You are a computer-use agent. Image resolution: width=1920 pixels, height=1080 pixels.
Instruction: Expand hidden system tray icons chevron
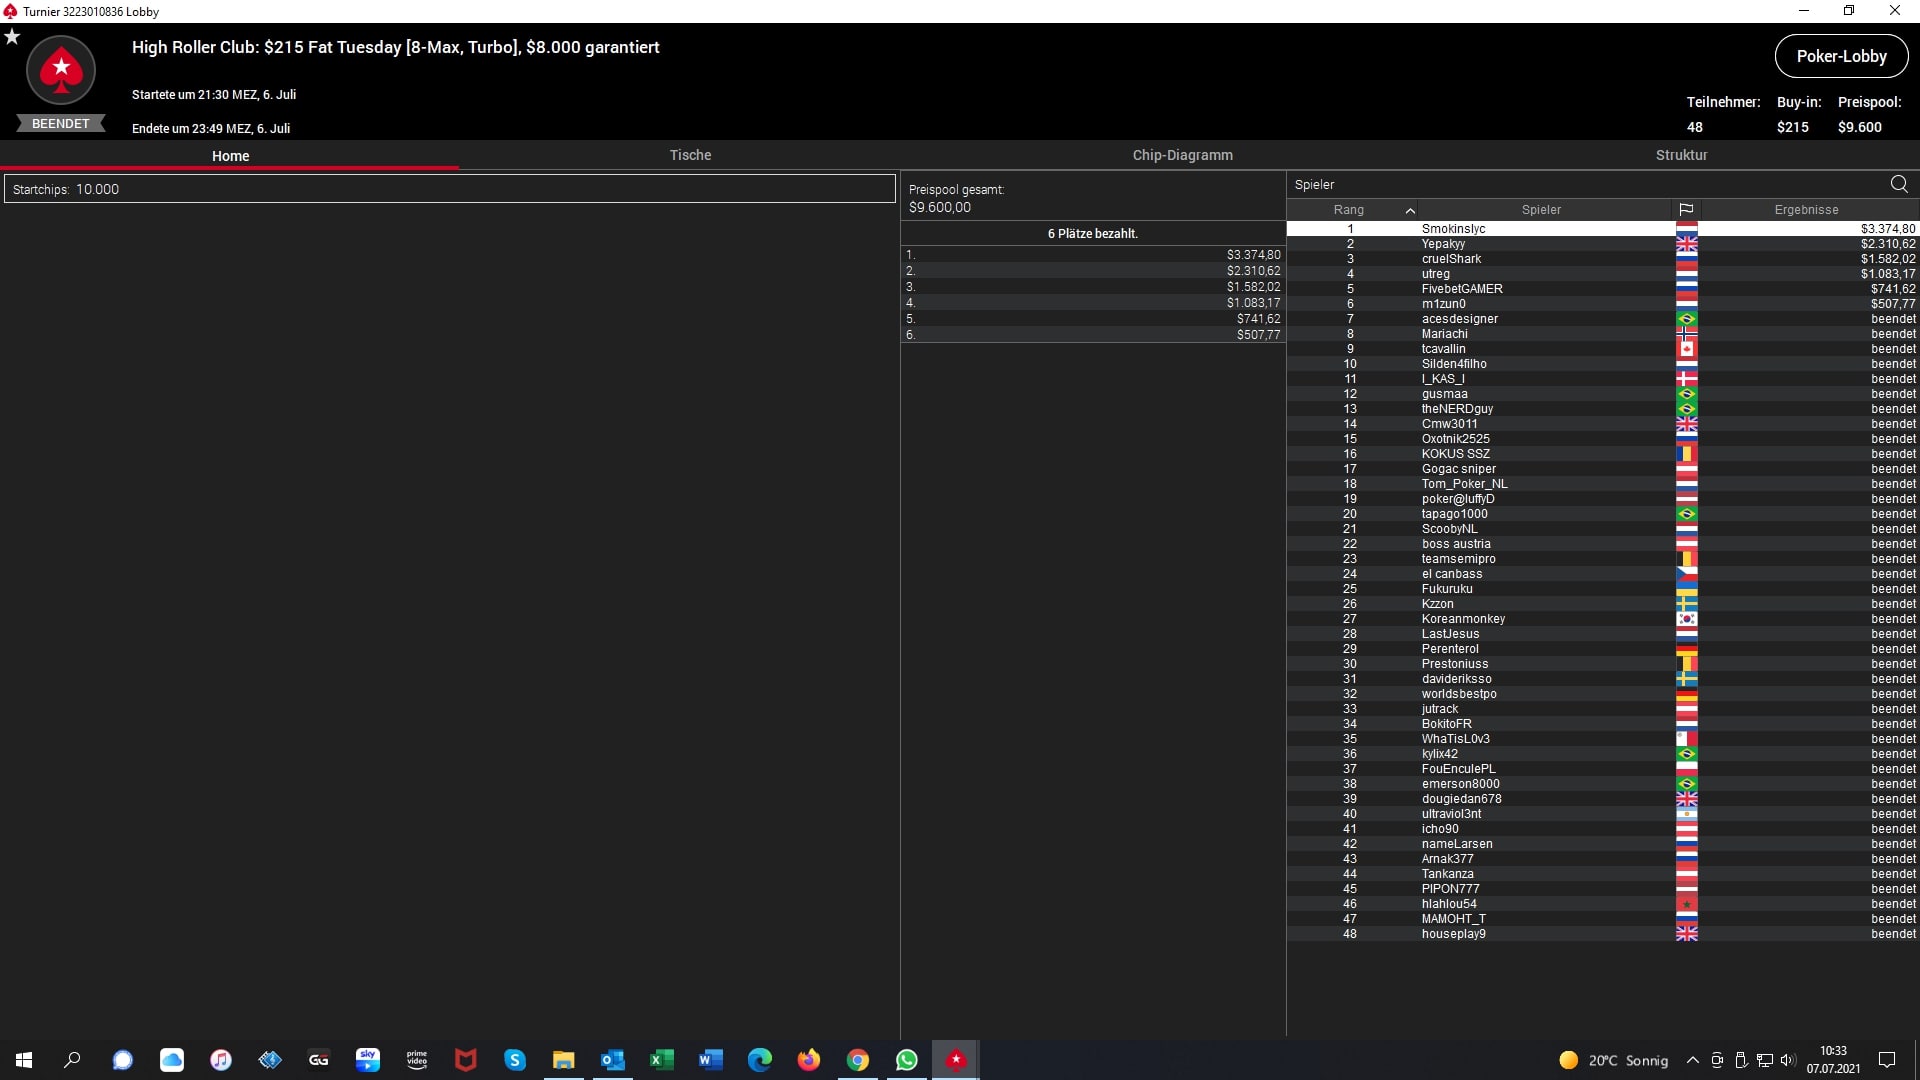pos(1692,1060)
